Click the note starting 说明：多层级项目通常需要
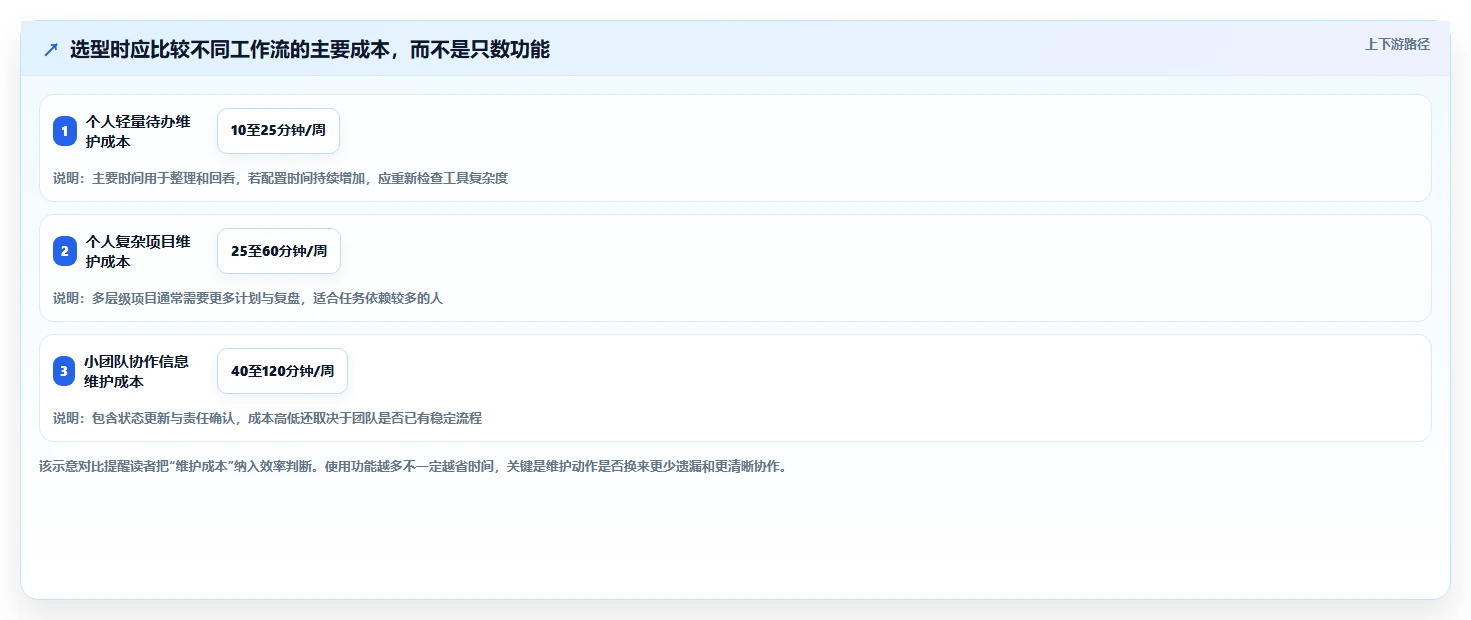The width and height of the screenshot is (1471, 620). (248, 298)
